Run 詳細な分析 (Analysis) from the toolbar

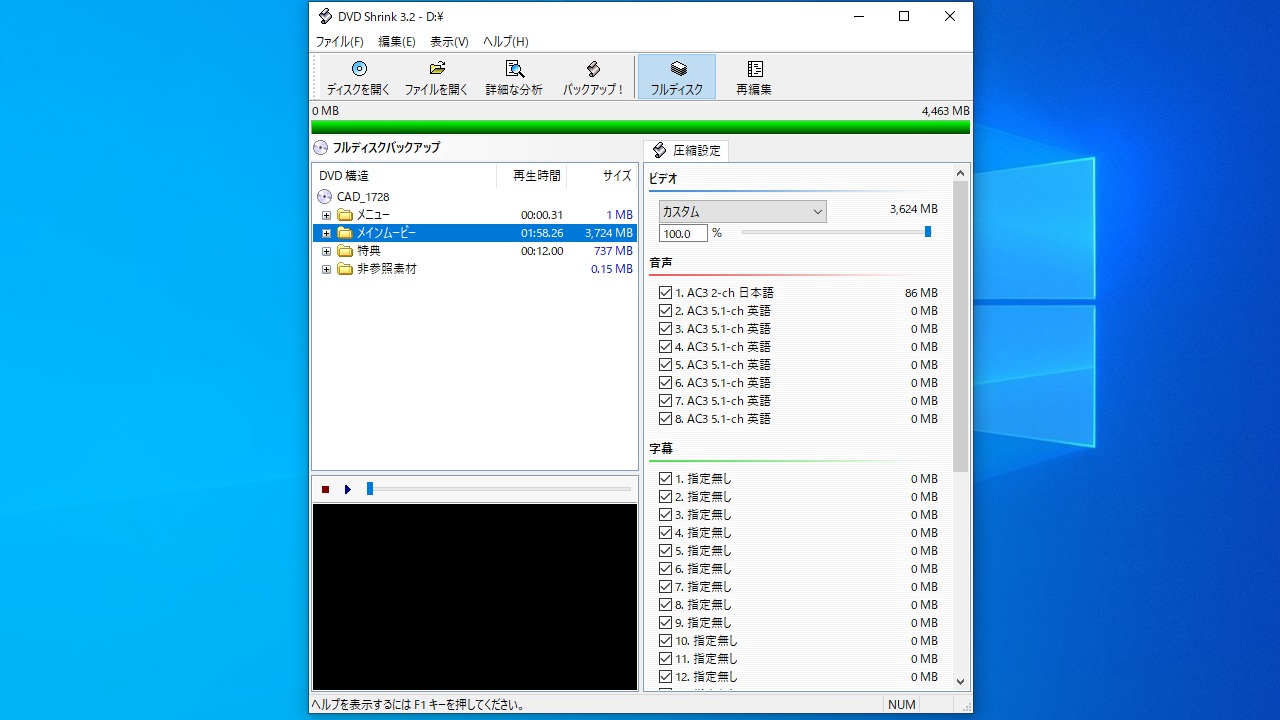(514, 77)
